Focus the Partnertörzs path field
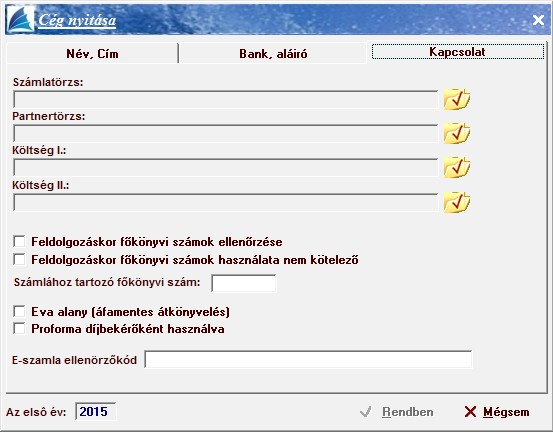This screenshot has width=553, height=432. (226, 133)
